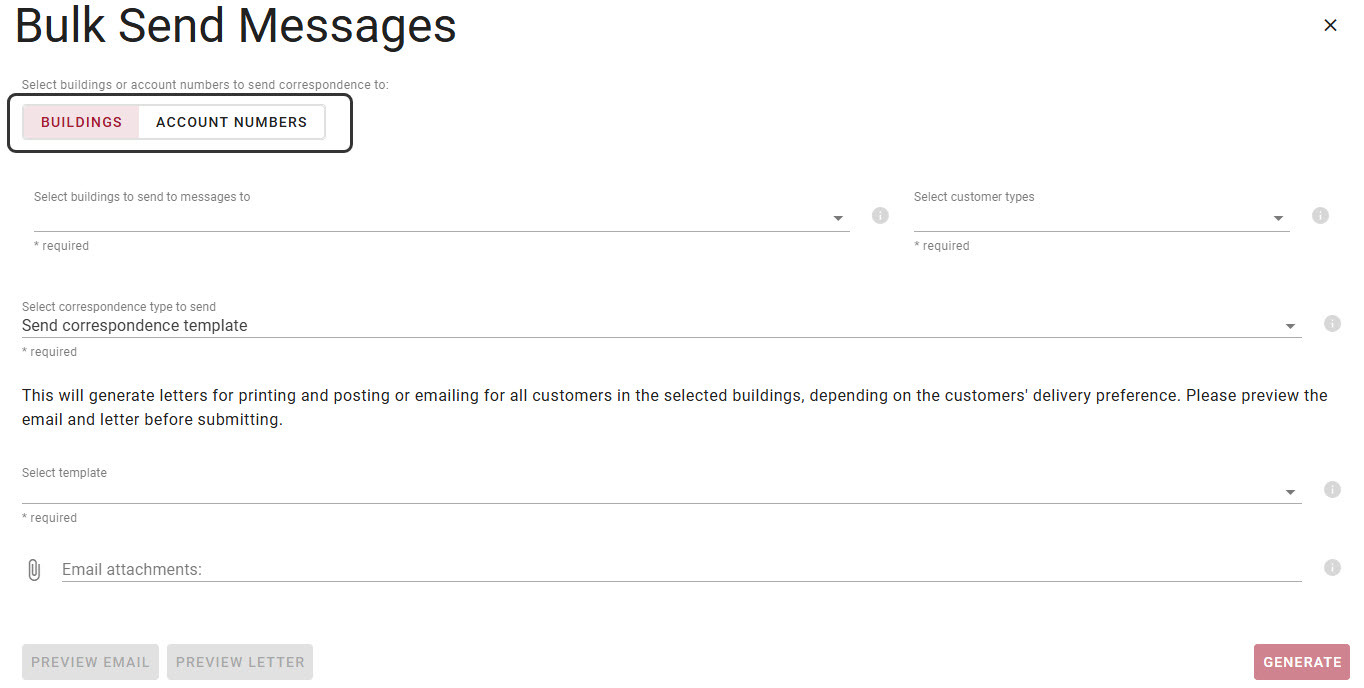Screen dimensions: 1364x688
Task: Show info for Email attachments field
Action: click(1332, 567)
